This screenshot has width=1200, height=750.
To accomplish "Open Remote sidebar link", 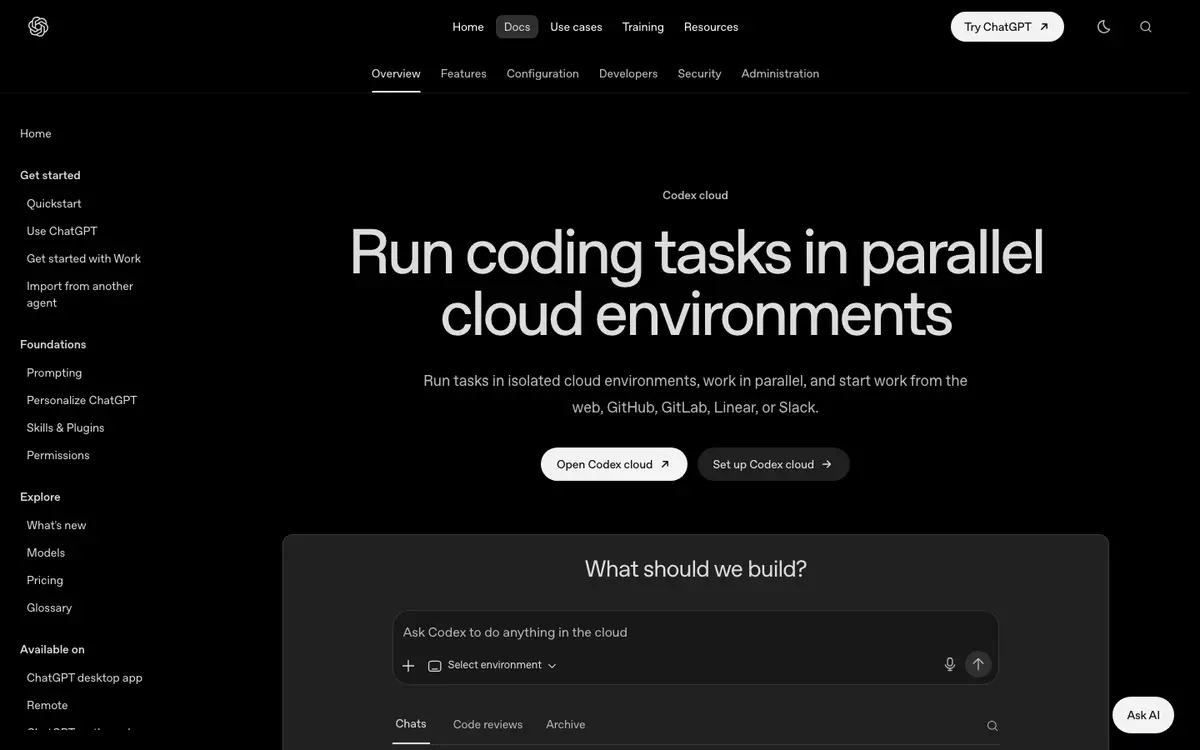I will 47,706.
